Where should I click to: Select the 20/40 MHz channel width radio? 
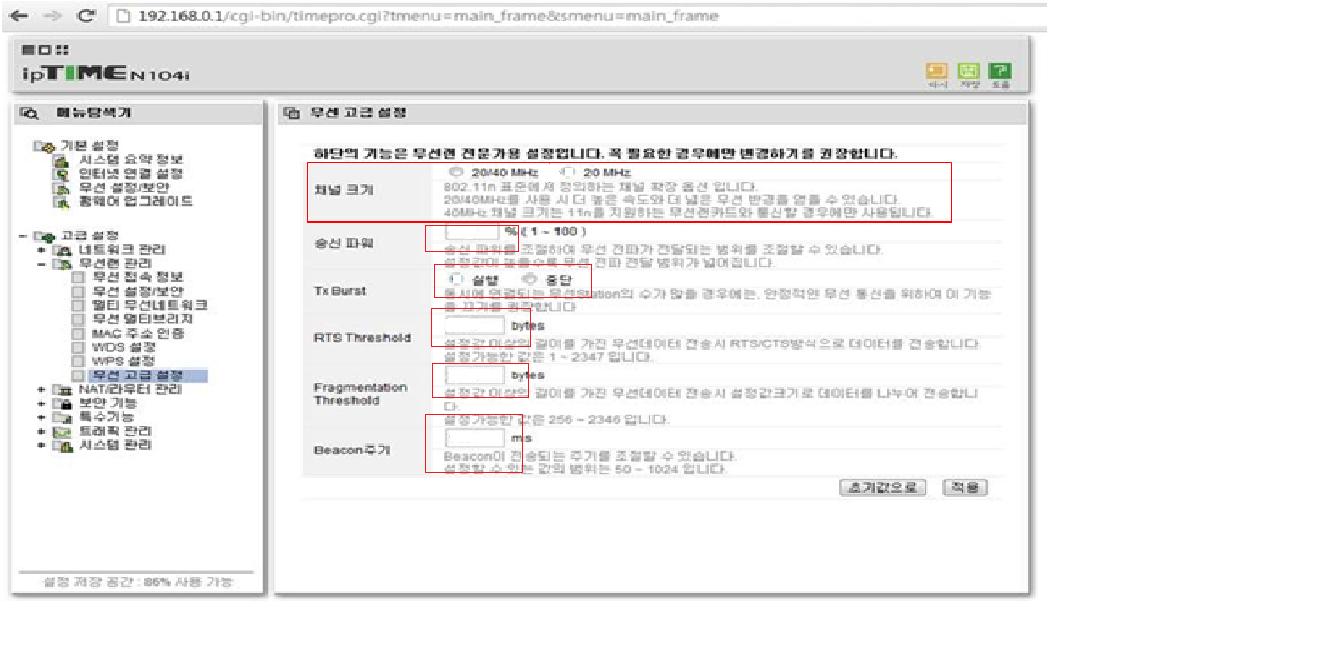(457, 173)
